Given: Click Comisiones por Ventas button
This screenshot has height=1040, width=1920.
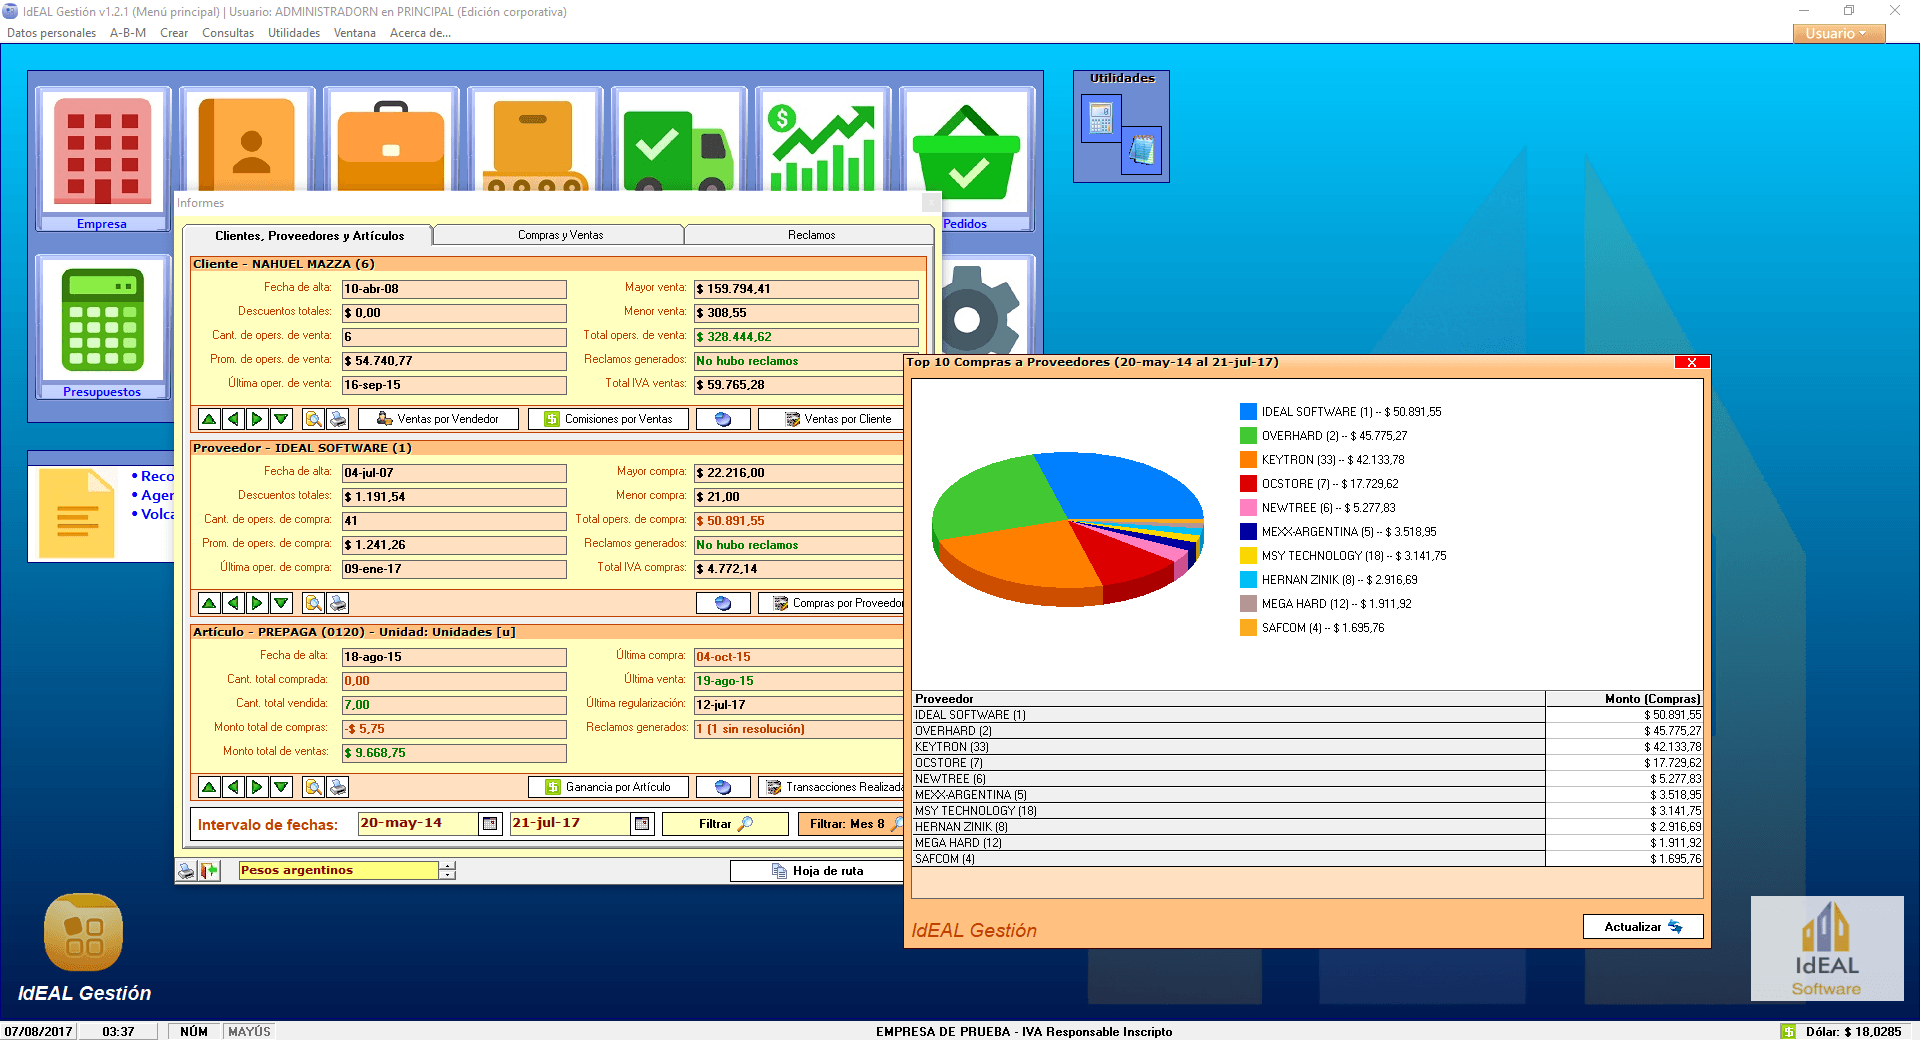Looking at the screenshot, I should pyautogui.click(x=608, y=419).
